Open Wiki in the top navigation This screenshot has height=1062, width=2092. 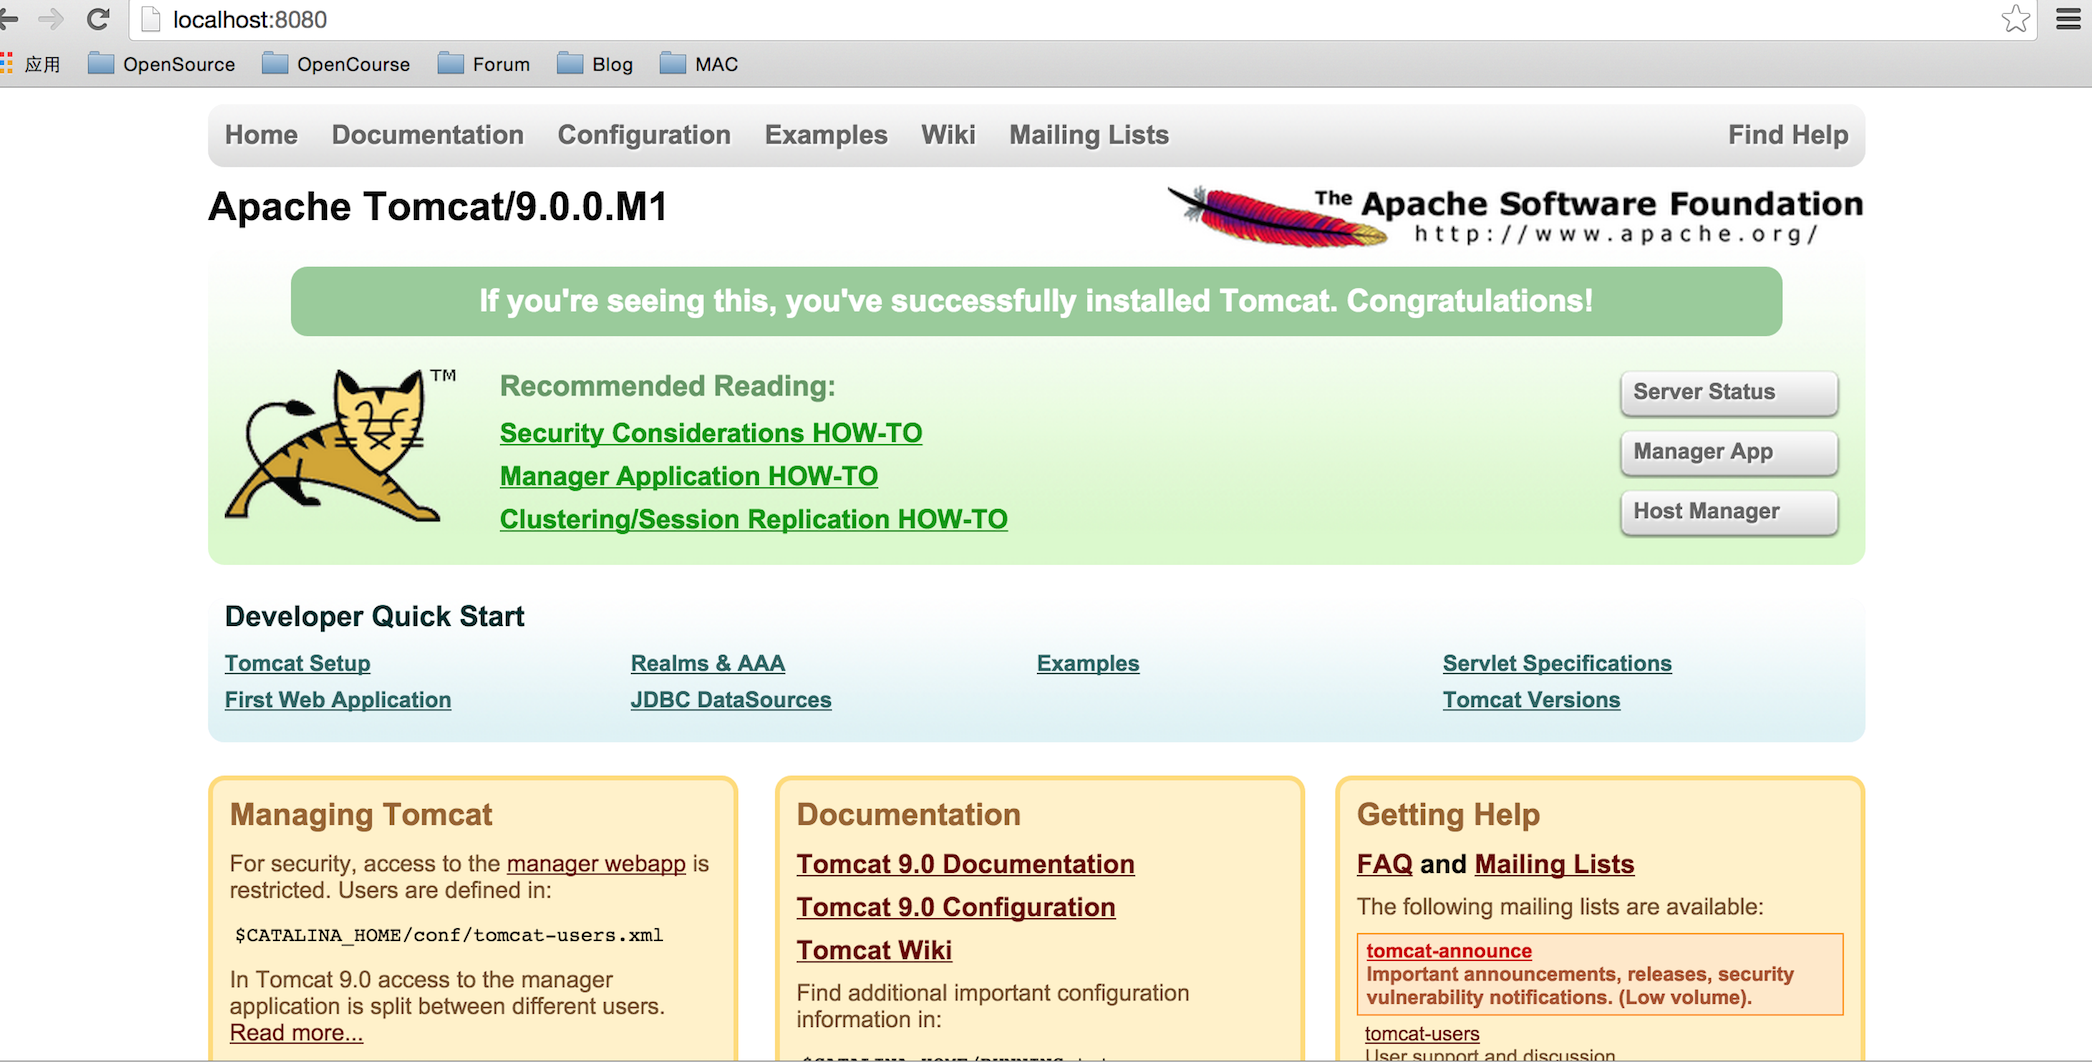click(948, 135)
